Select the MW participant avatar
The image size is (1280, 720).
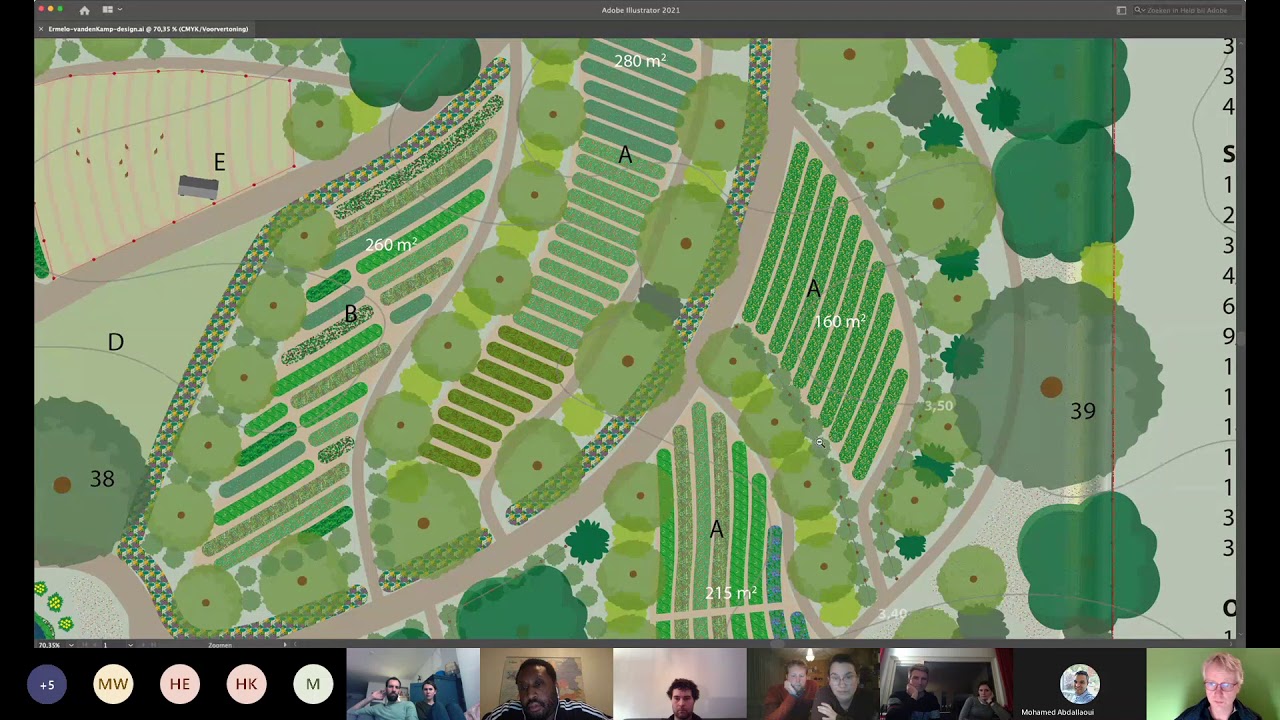tap(113, 684)
